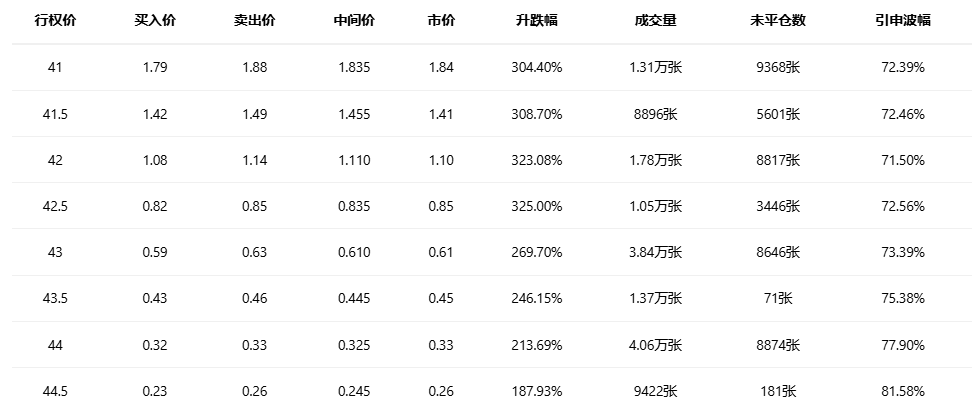The width and height of the screenshot is (978, 411).
Task: Sort by the 成交量 column header
Action: pyautogui.click(x=656, y=20)
